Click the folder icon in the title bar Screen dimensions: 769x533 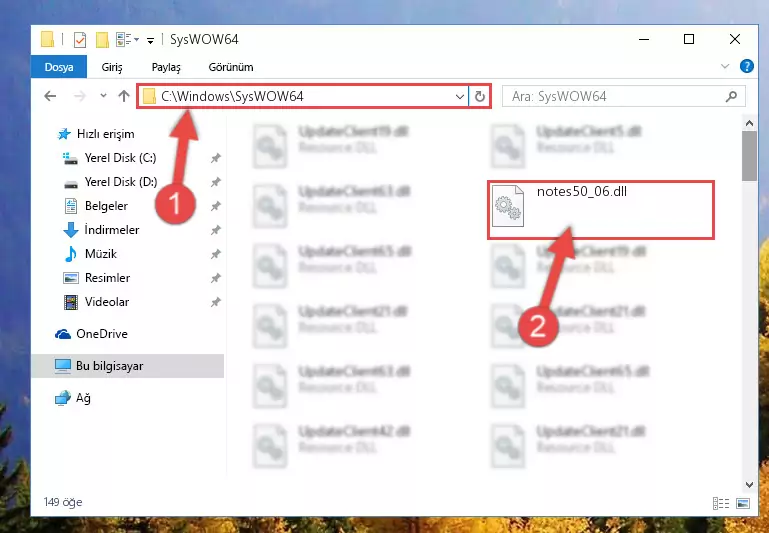[48, 39]
